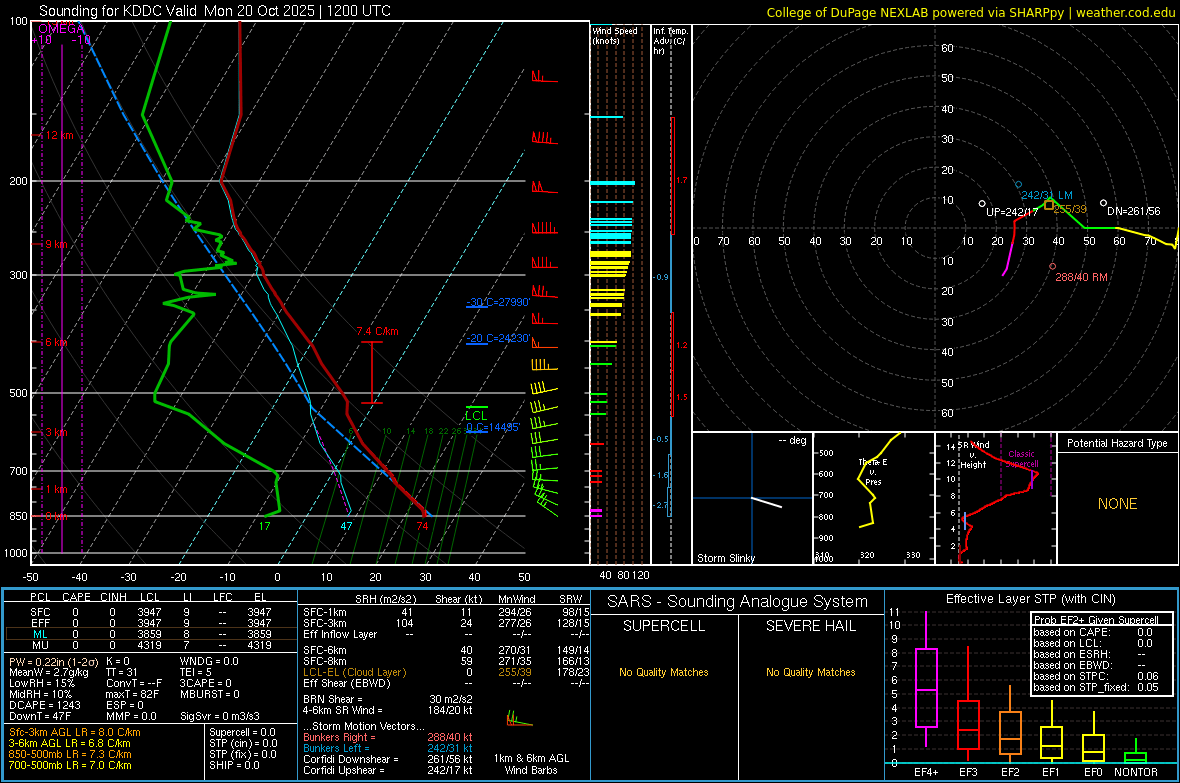Select the LCL-EL (Cloud Layer) row
Image resolution: width=1180 pixels, height=783 pixels.
(446, 672)
